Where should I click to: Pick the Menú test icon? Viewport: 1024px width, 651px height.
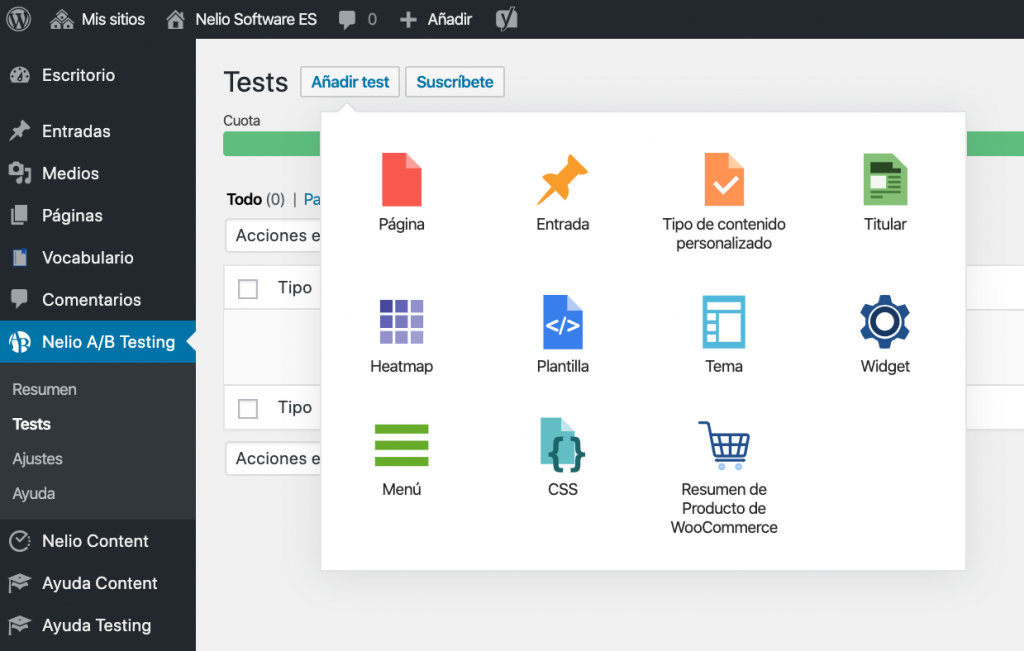tap(401, 443)
